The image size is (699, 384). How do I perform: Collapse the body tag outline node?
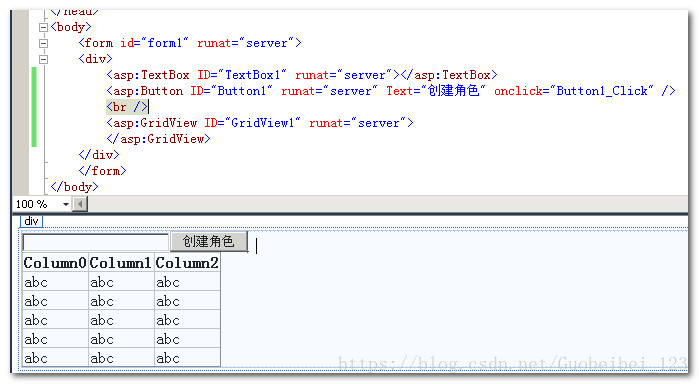tap(43, 27)
